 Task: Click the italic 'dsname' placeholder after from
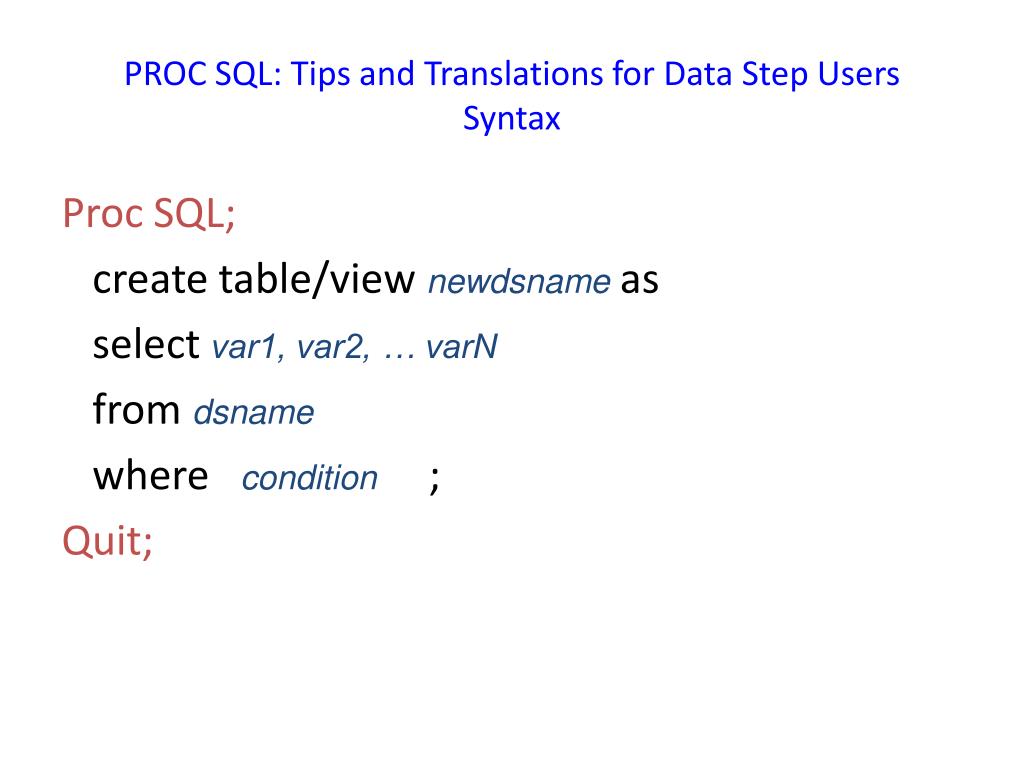[254, 413]
